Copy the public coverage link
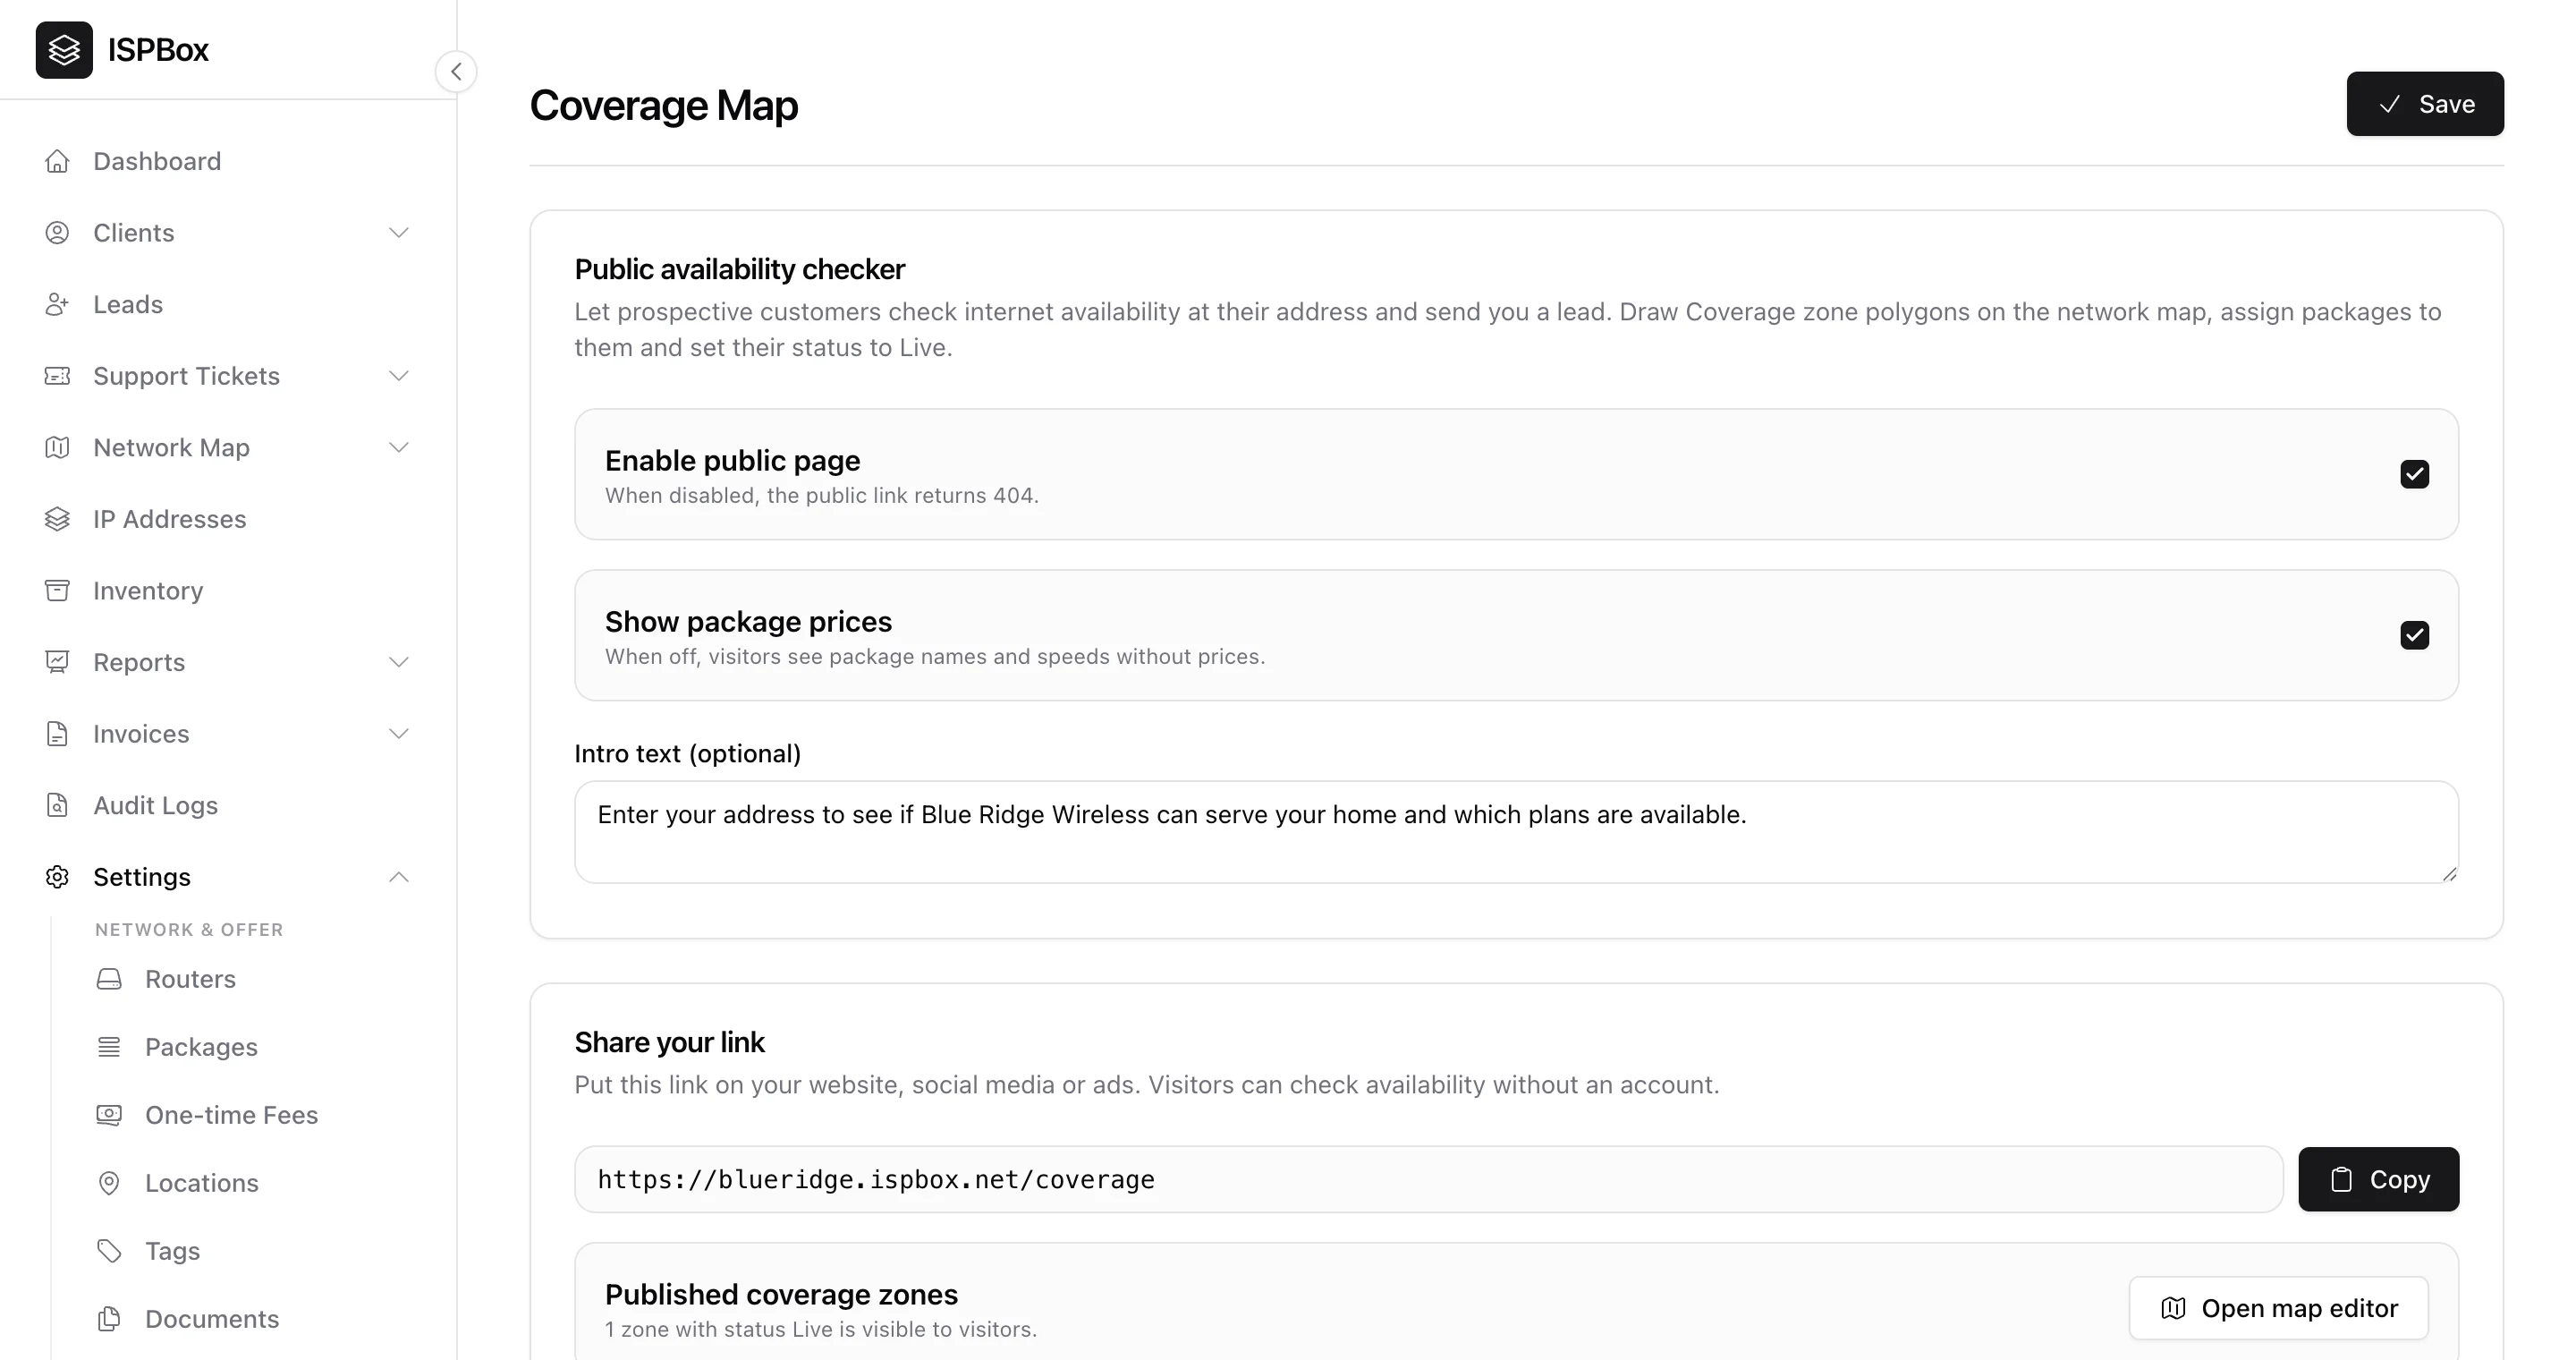This screenshot has width=2576, height=1360. tap(2378, 1180)
